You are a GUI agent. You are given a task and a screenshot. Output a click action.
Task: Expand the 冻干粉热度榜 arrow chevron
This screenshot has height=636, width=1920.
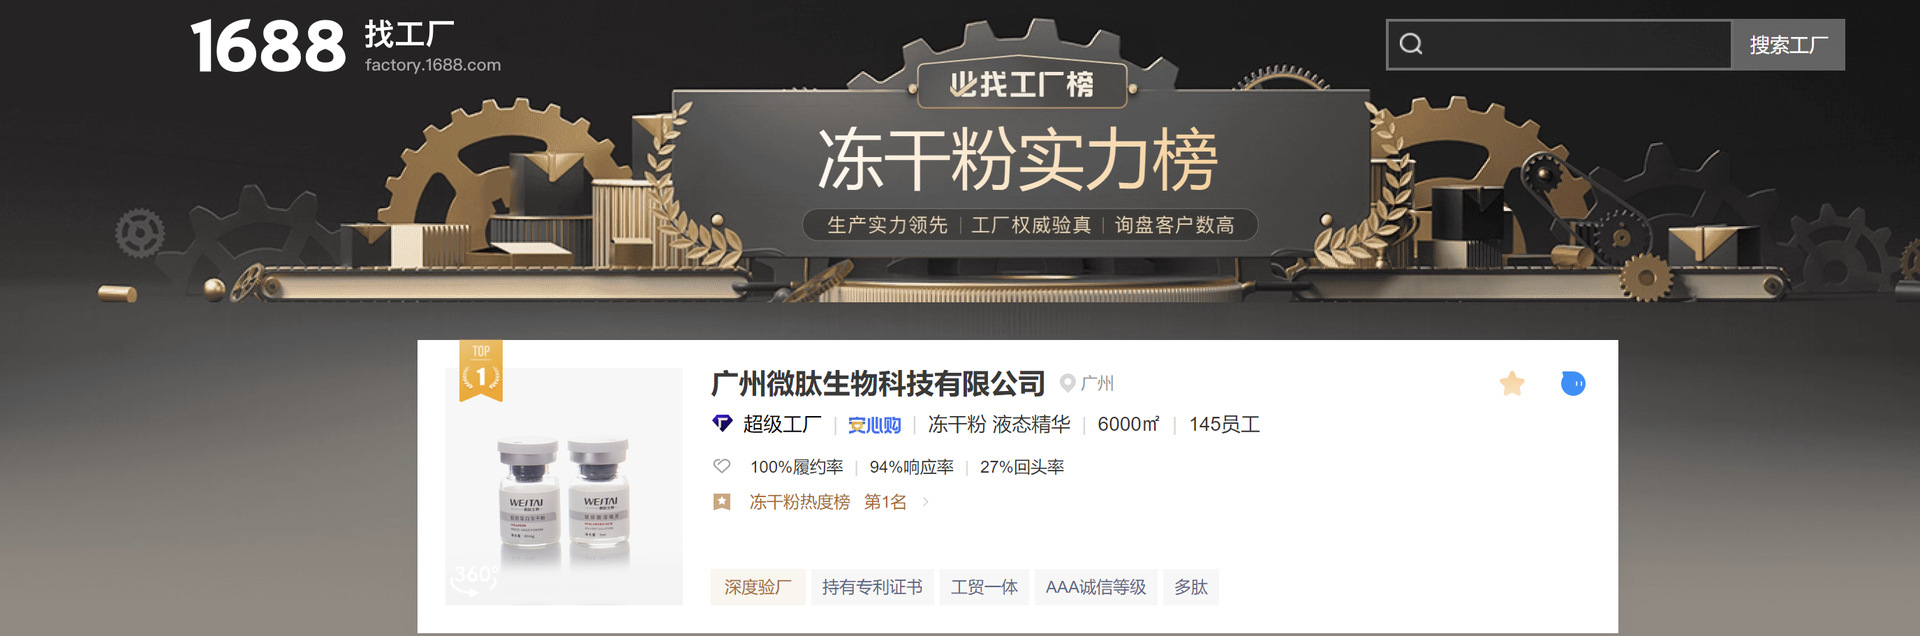point(926,502)
